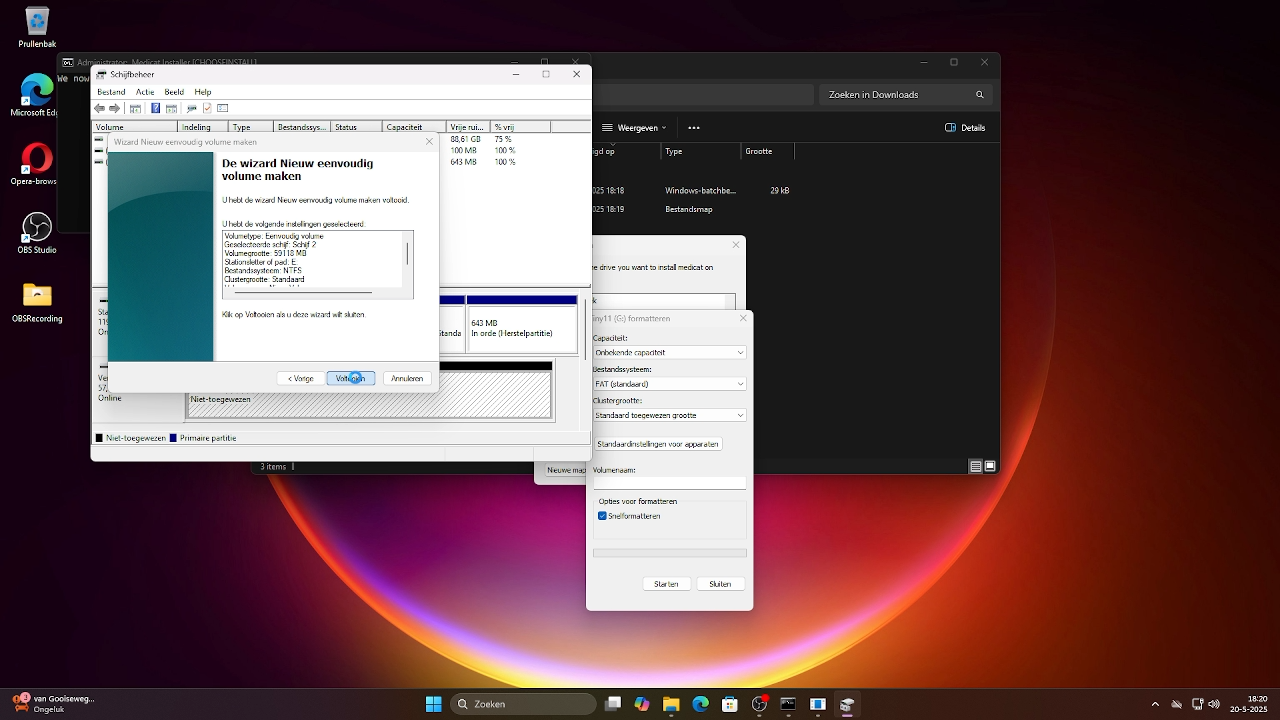Toggle the Snelformatteren checkbox
Viewport: 1280px width, 720px height.
click(603, 516)
